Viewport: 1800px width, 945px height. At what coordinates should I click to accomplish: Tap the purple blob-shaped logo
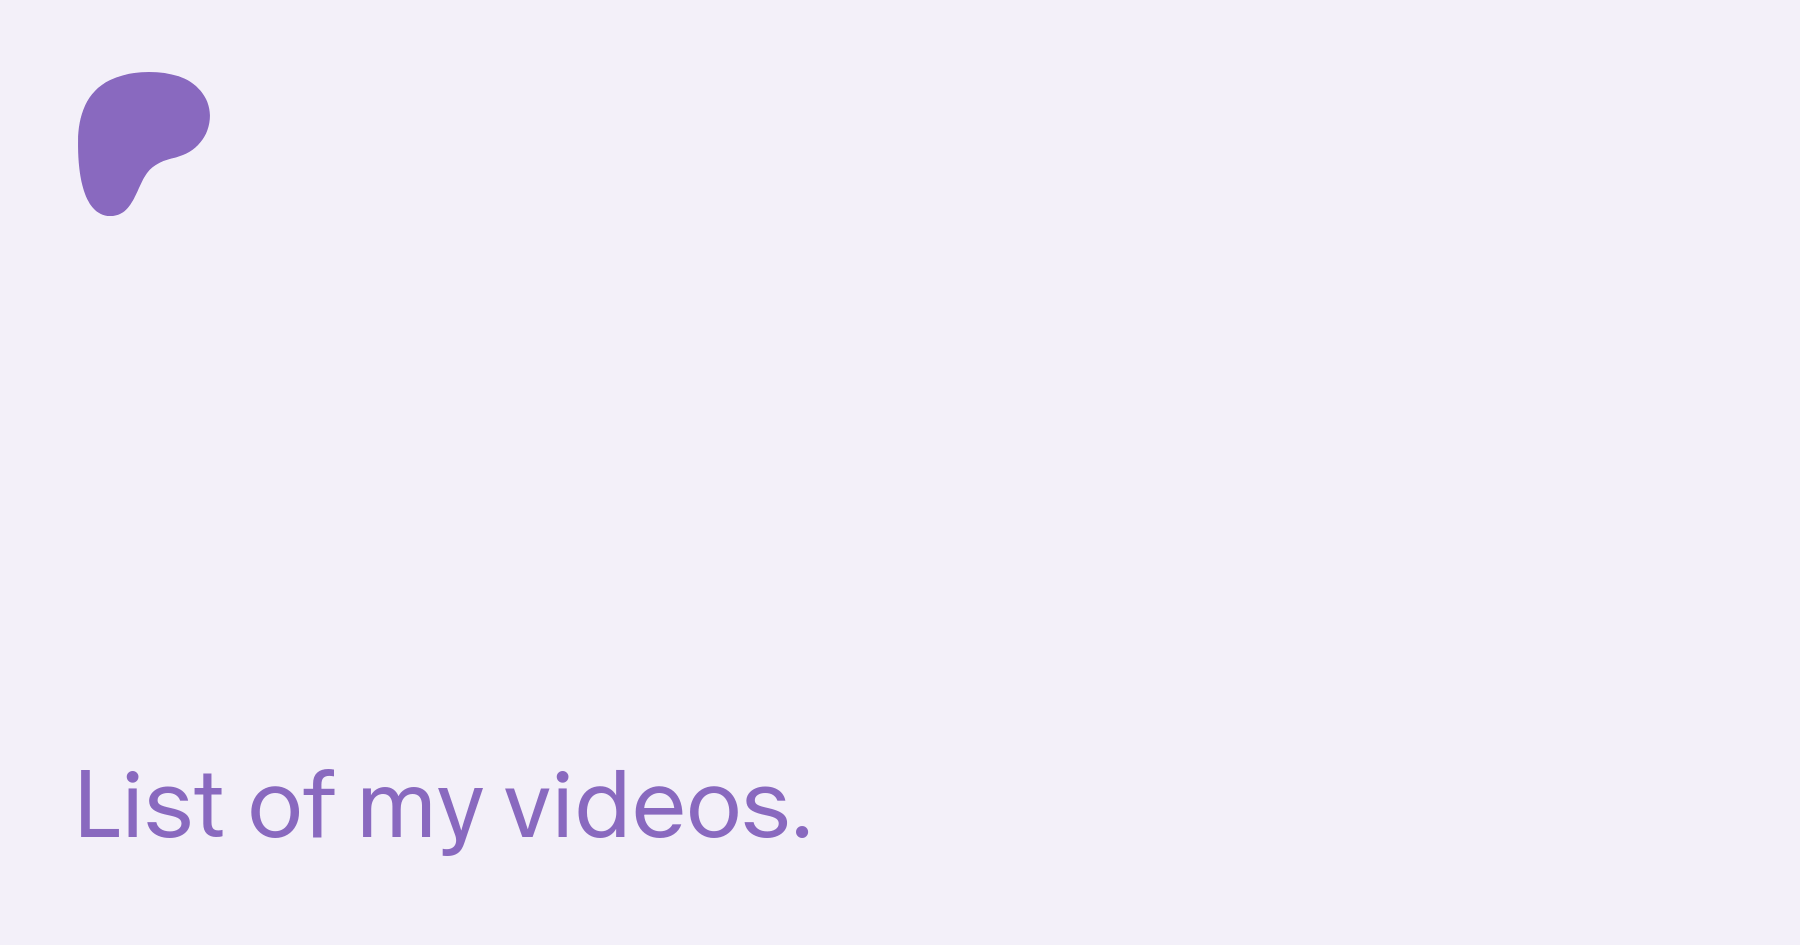[143, 143]
